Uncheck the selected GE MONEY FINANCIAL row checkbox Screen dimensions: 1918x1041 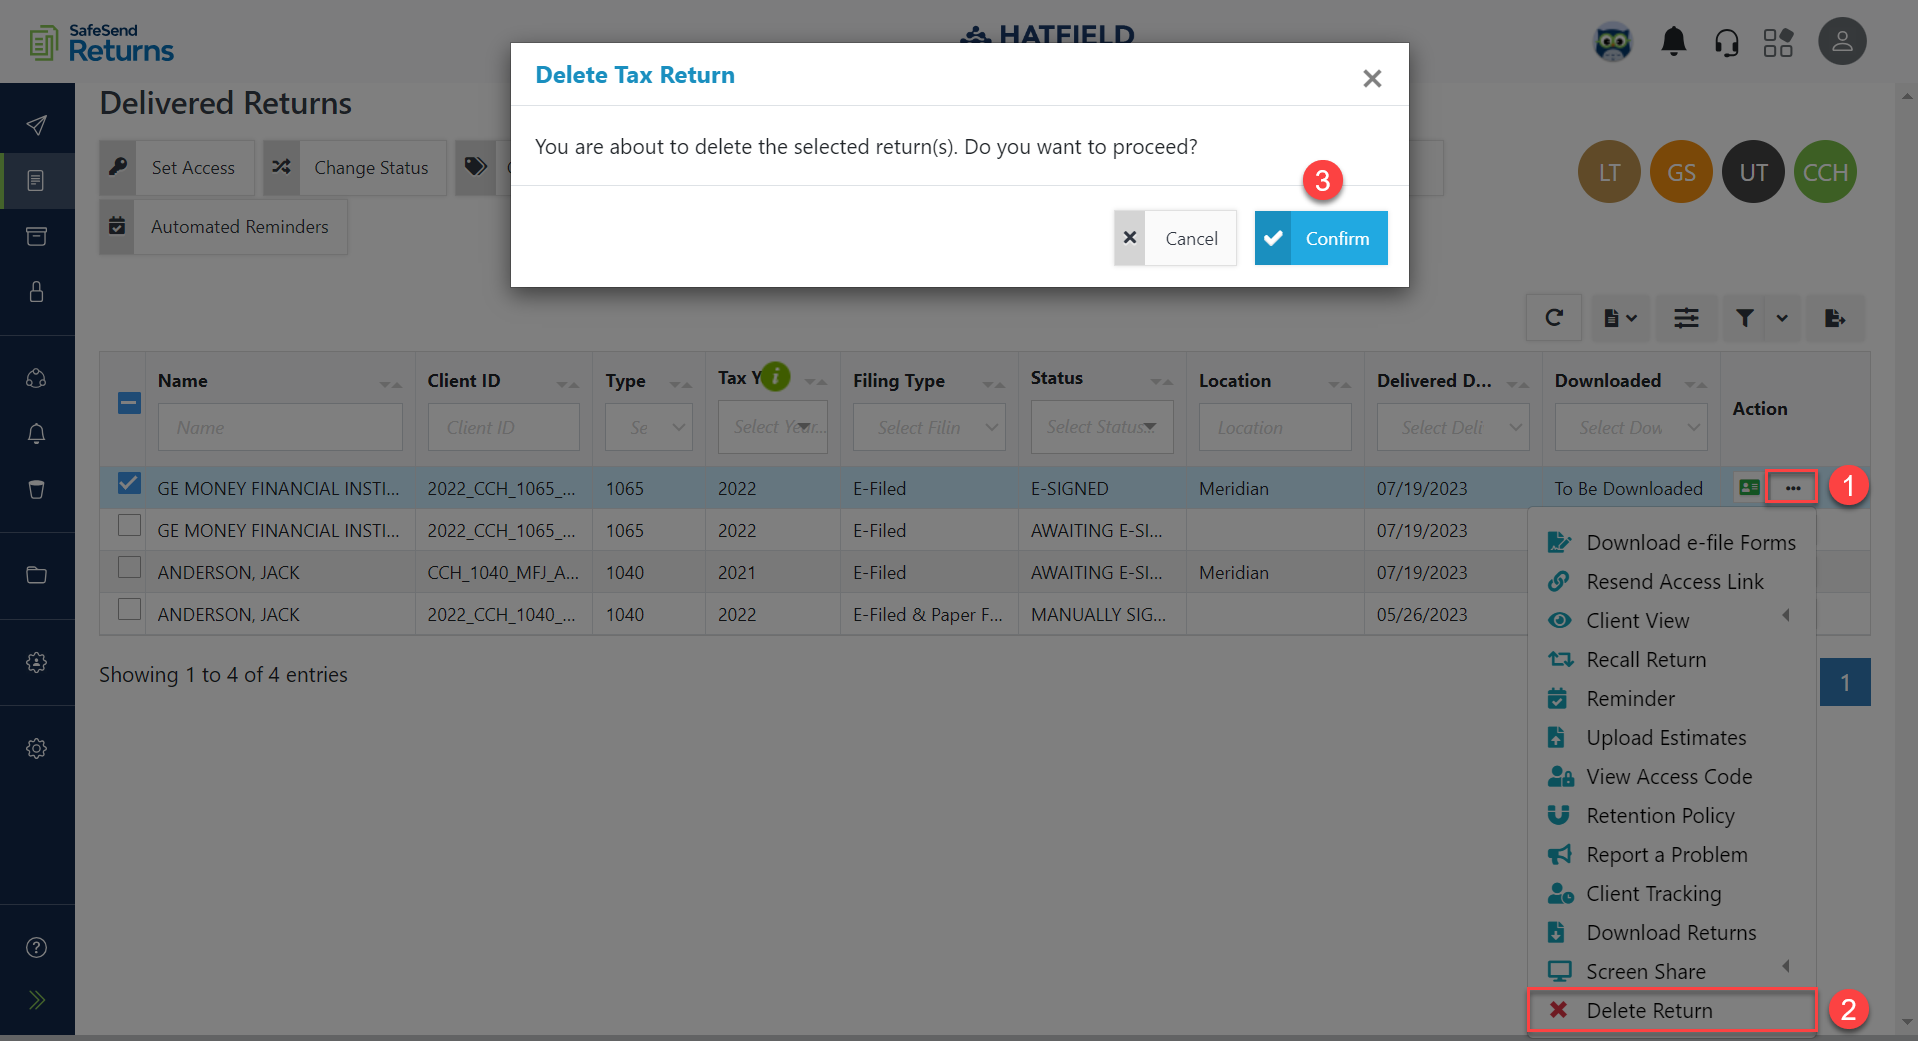coord(128,483)
